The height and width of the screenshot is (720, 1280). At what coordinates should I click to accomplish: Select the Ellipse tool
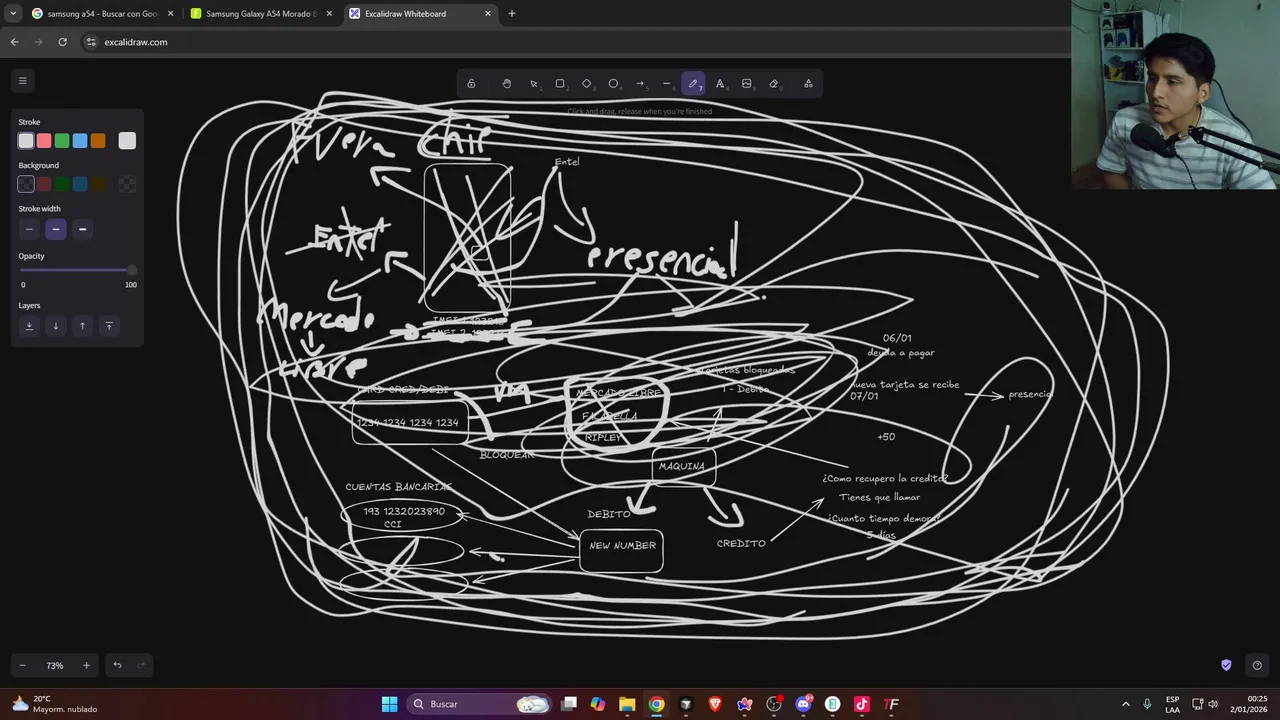coord(614,84)
